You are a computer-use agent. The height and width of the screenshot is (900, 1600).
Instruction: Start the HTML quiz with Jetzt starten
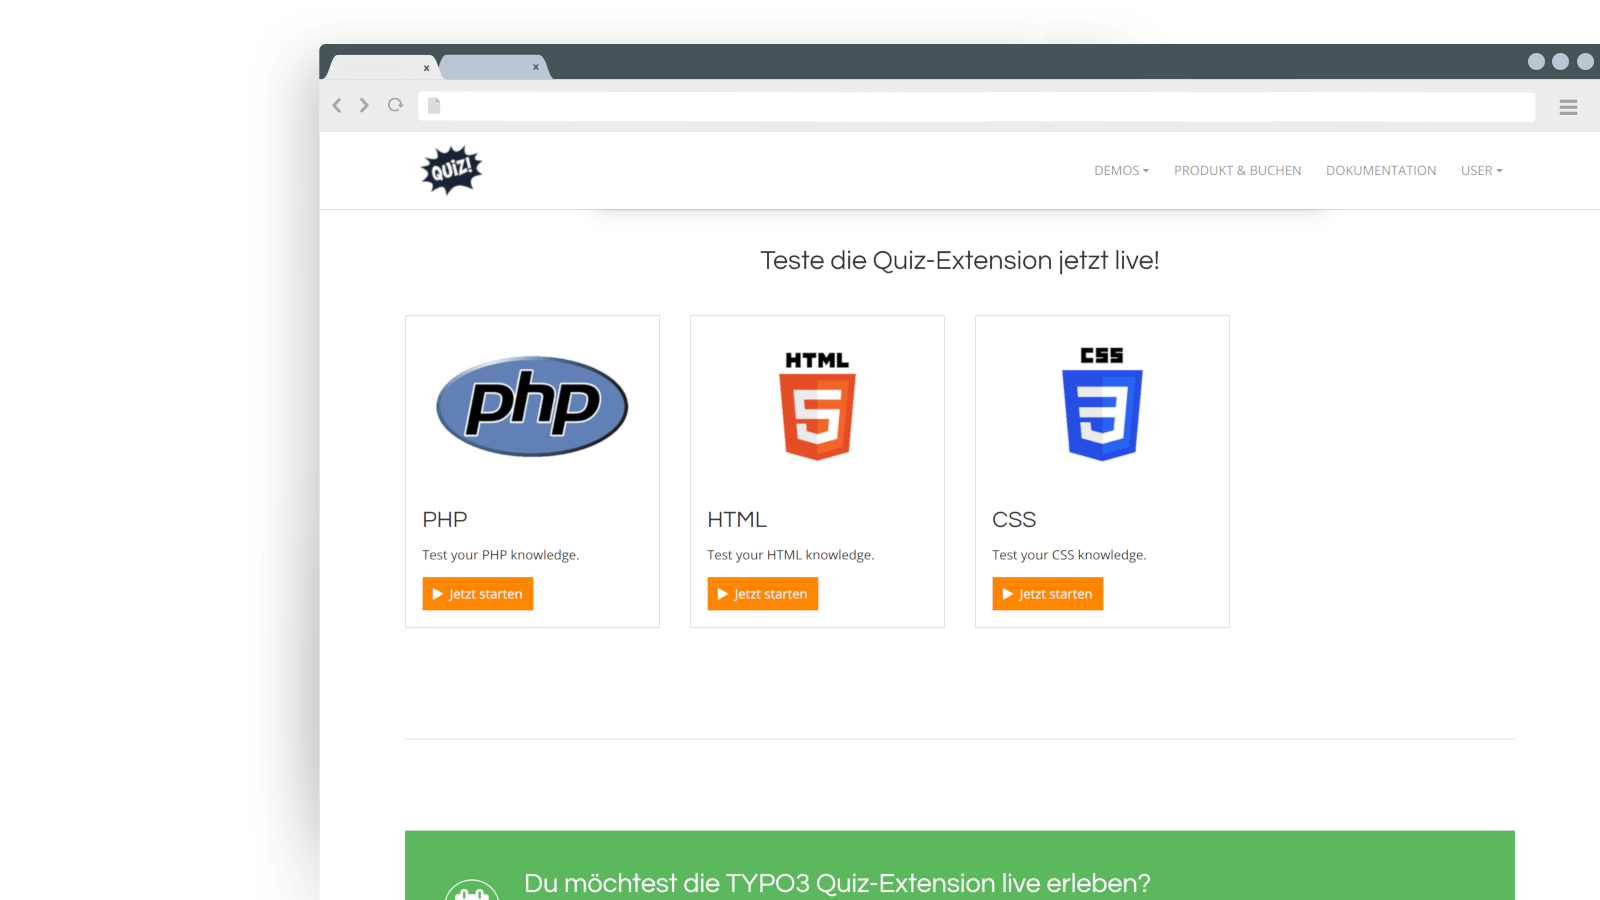763,594
